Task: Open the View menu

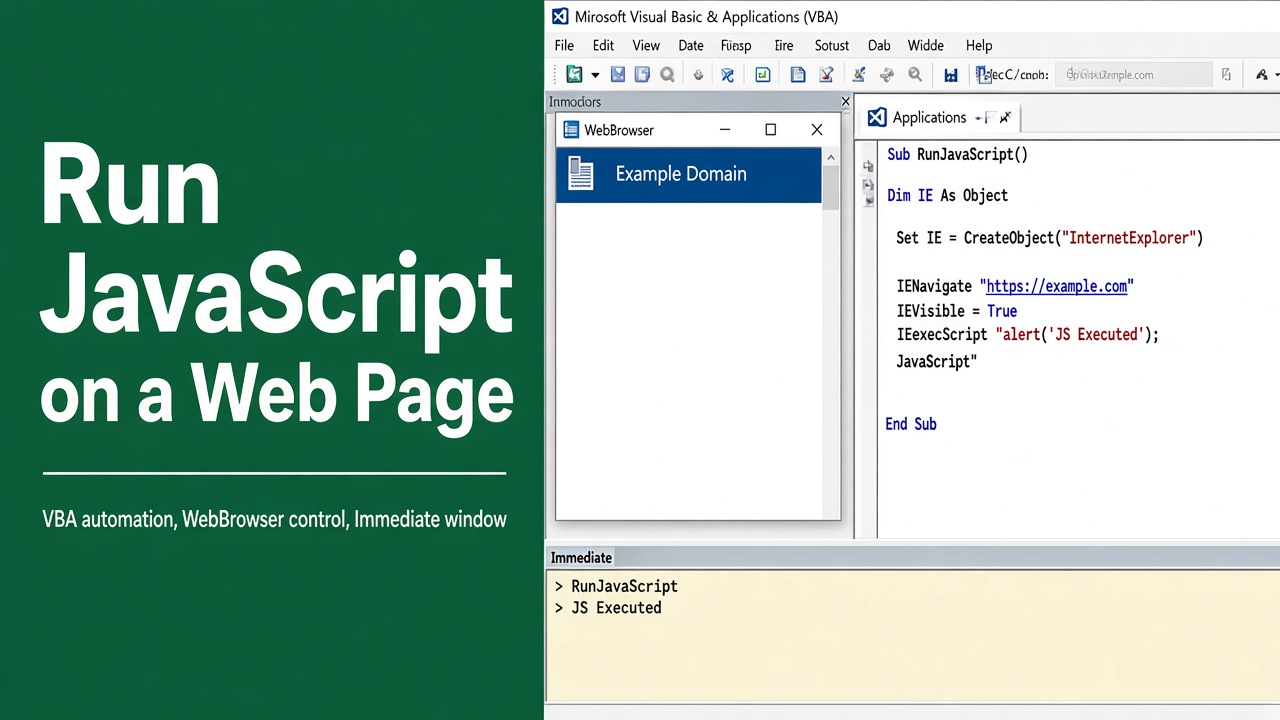Action: 646,45
